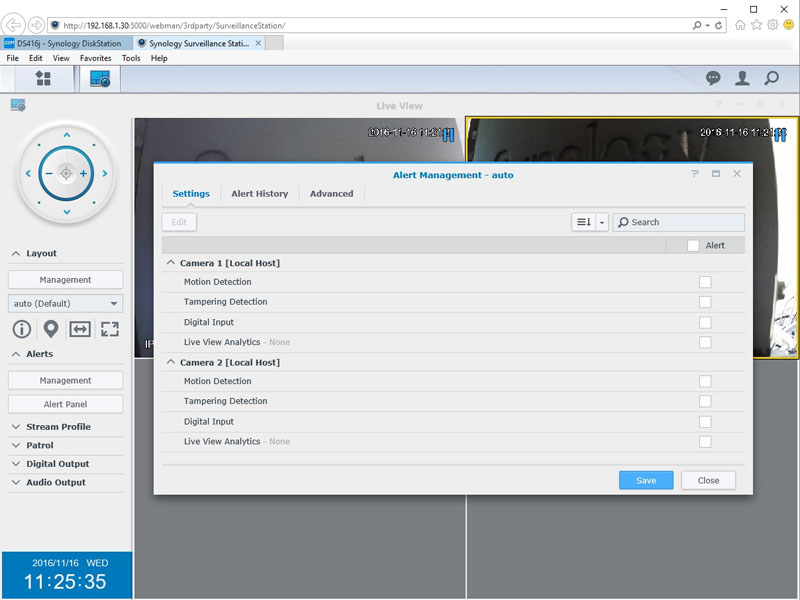This screenshot has height=600, width=800.
Task: Click the Live View application icon in taskbar
Action: [x=100, y=79]
